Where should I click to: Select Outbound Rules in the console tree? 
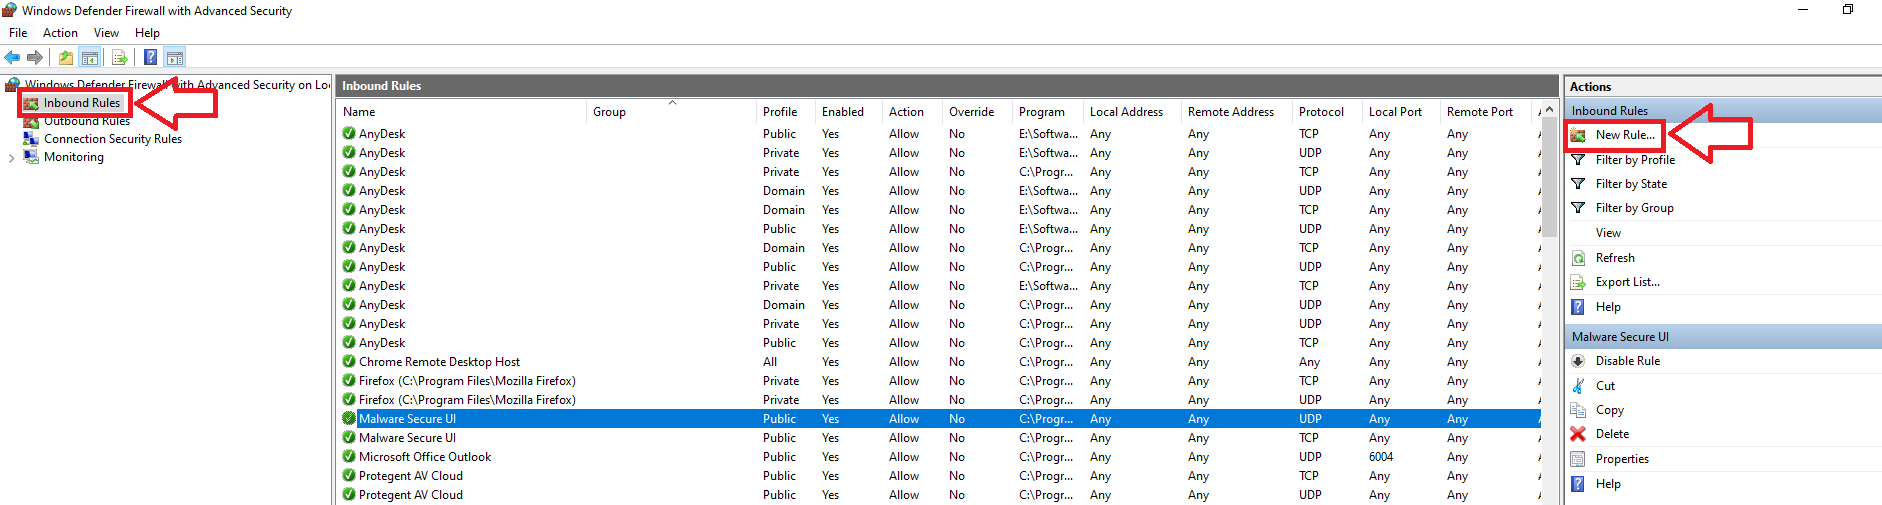[x=87, y=121]
